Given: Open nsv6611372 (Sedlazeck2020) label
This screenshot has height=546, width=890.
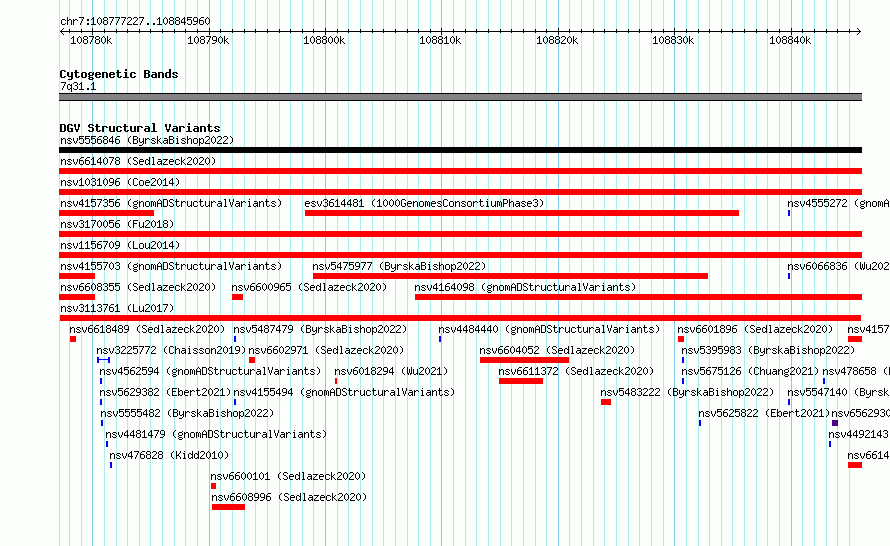Looking at the screenshot, I should (576, 371).
